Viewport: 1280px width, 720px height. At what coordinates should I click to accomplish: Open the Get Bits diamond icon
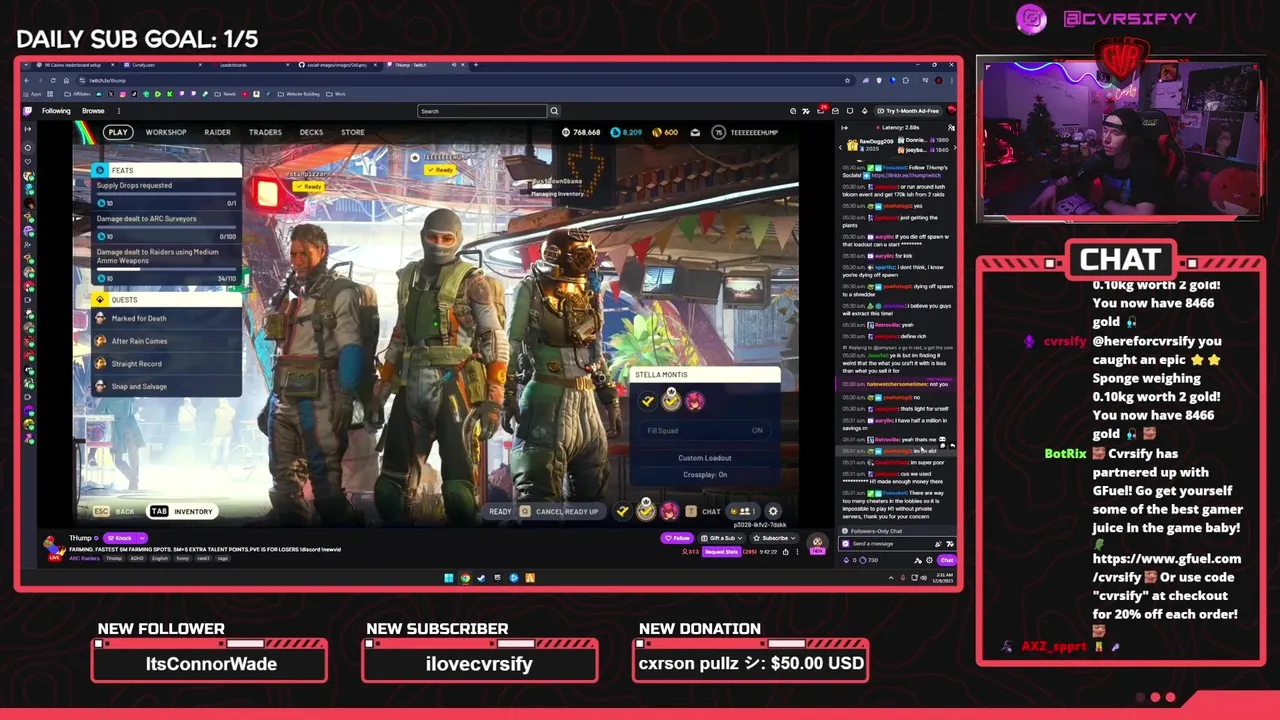865,111
